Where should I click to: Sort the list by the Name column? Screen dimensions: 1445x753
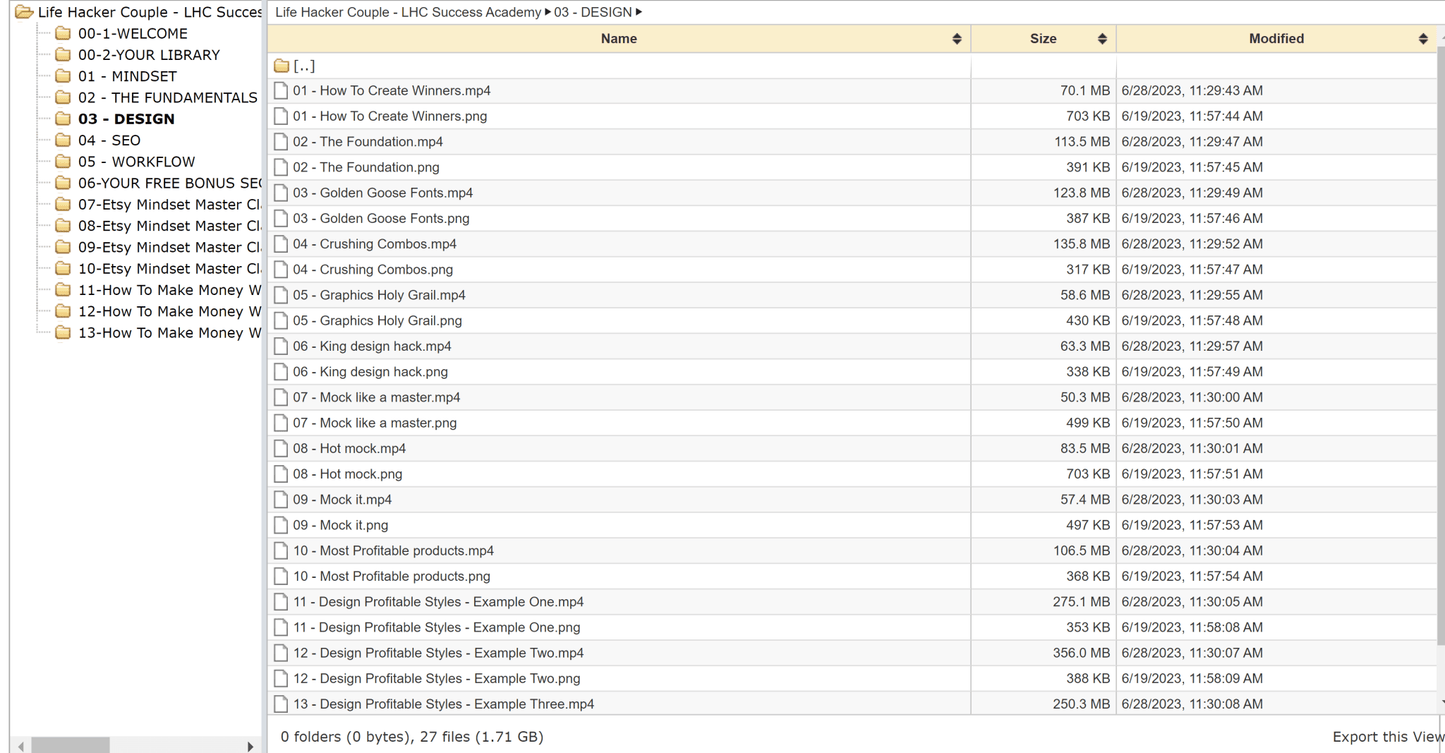click(x=619, y=39)
